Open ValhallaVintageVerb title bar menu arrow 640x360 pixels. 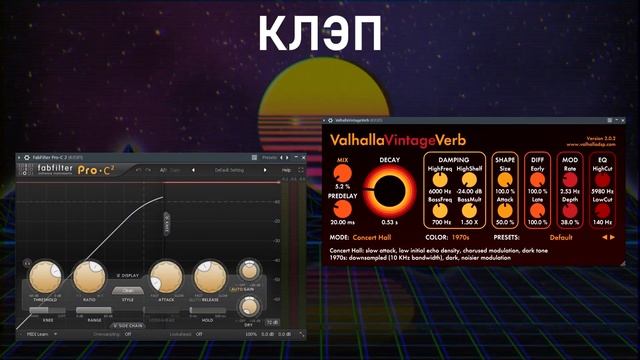click(324, 120)
